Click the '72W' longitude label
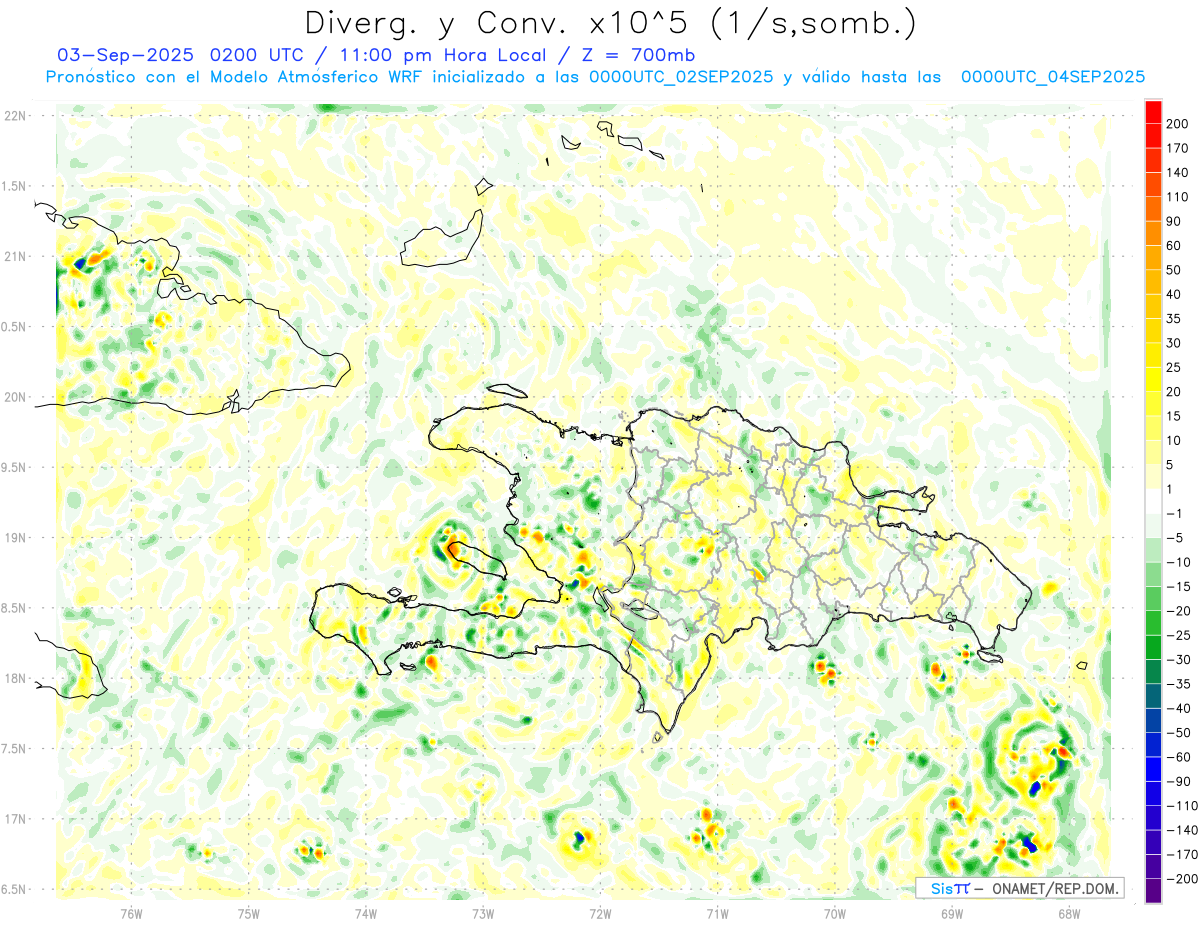 click(600, 913)
